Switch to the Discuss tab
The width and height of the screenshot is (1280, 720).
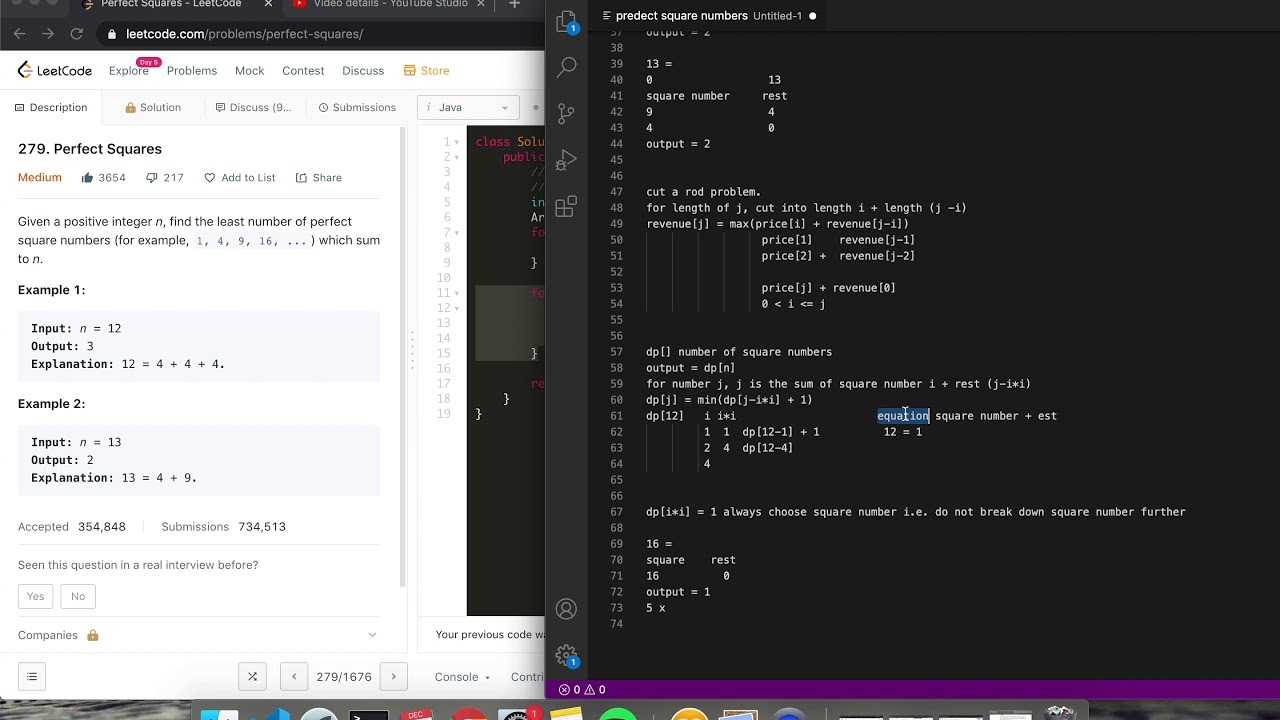[x=253, y=107]
